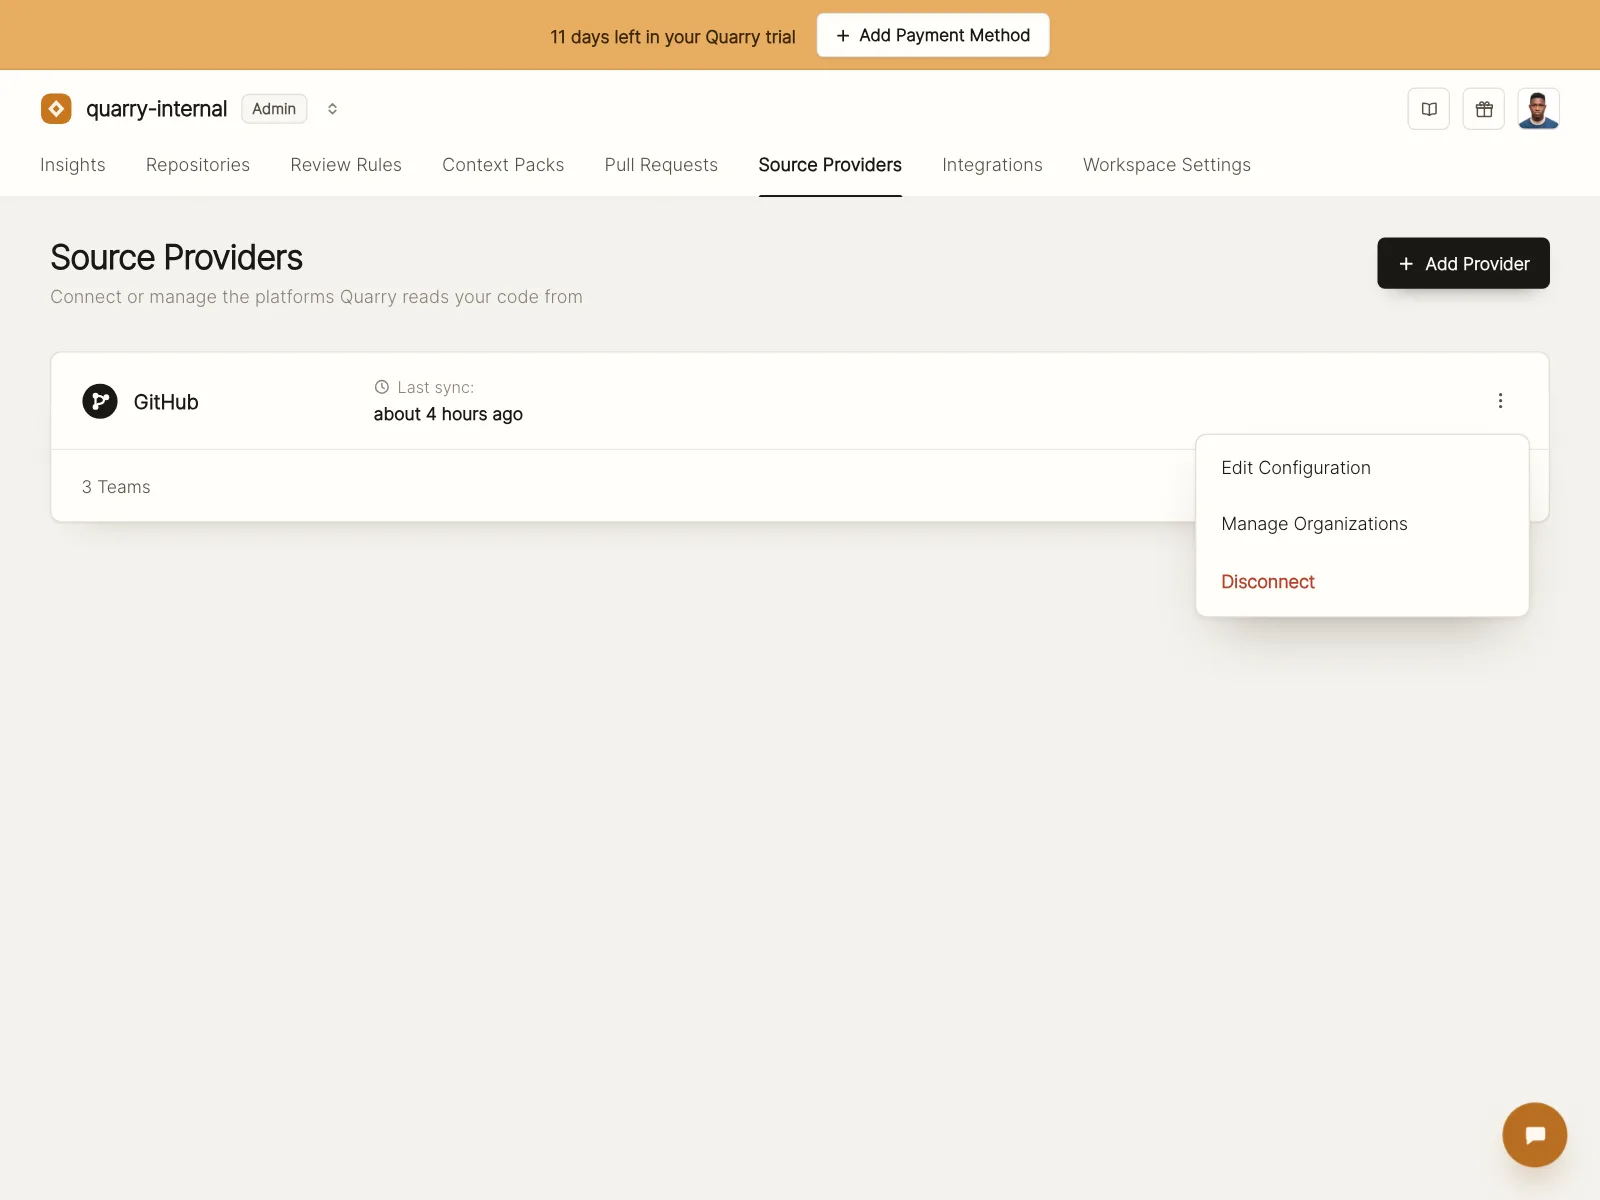Switch to the Insights tab
Viewport: 1600px width, 1200px height.
pyautogui.click(x=73, y=165)
